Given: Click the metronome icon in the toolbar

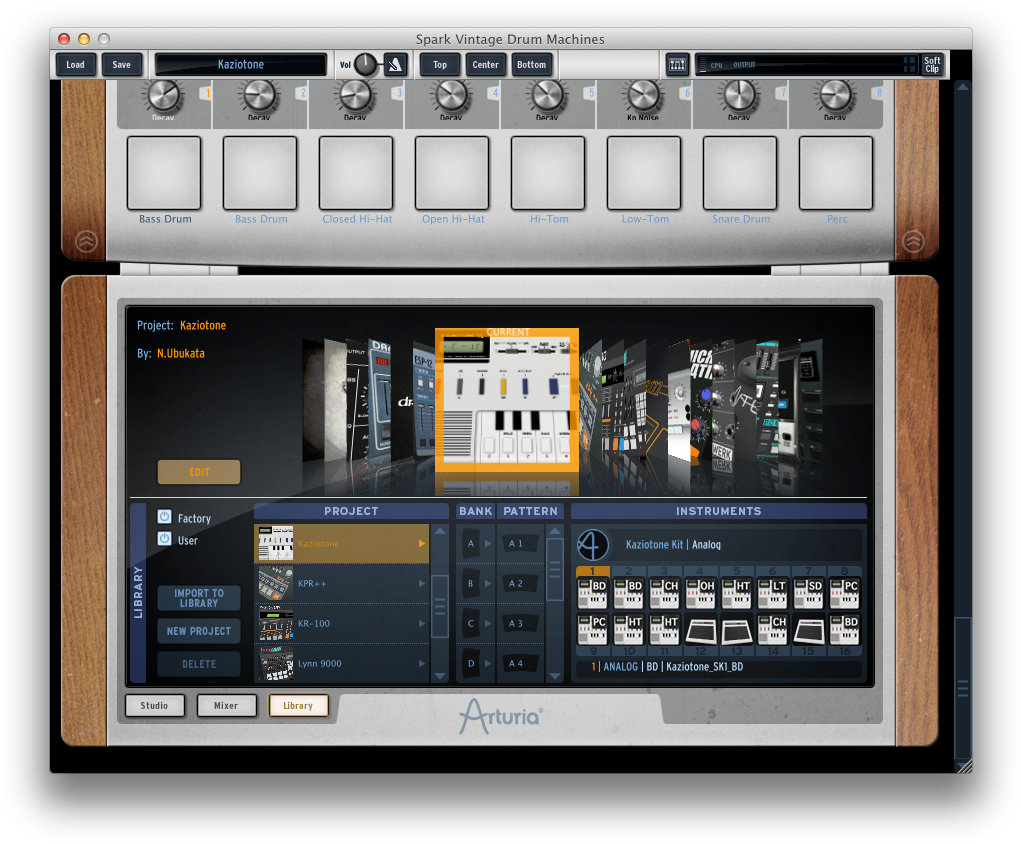Looking at the screenshot, I should [395, 64].
